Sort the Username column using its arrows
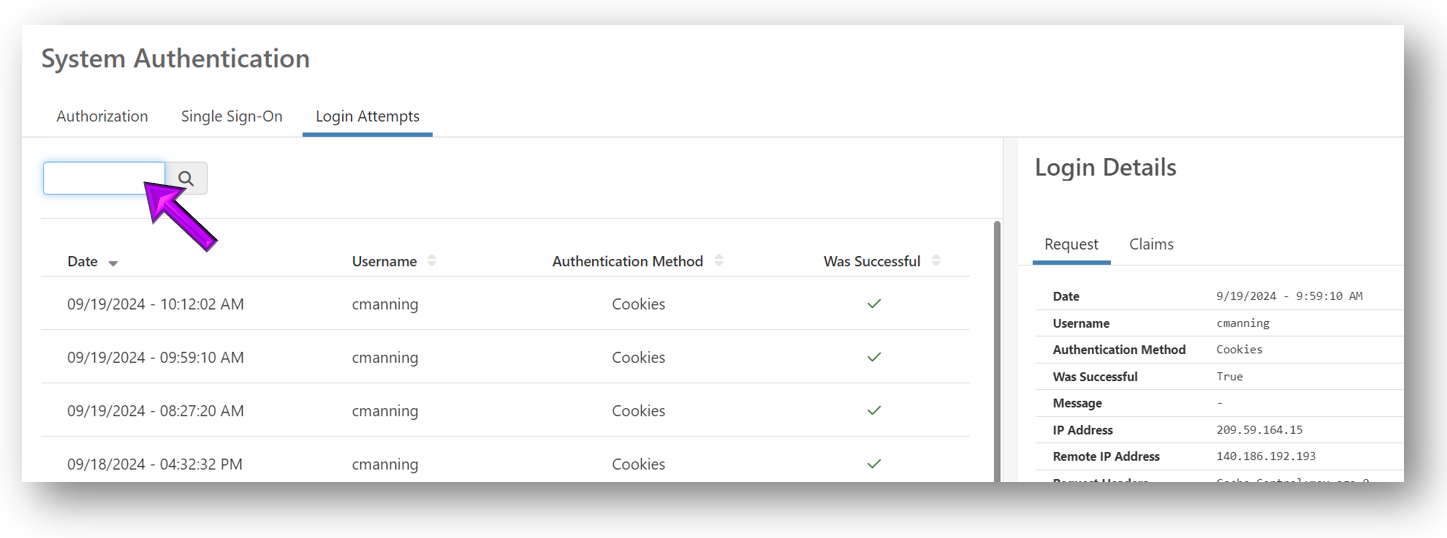Viewport: 1447px width, 538px height. pos(432,261)
